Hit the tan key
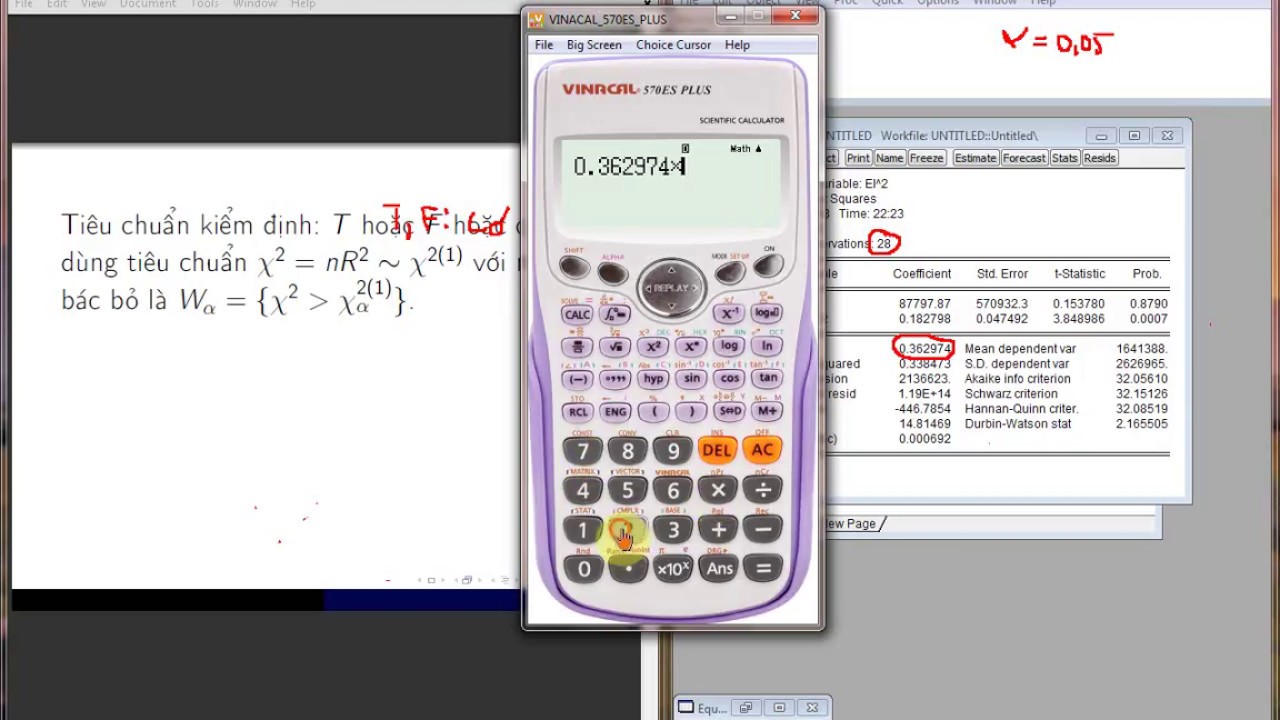Viewport: 1280px width, 720px height. click(x=768, y=379)
